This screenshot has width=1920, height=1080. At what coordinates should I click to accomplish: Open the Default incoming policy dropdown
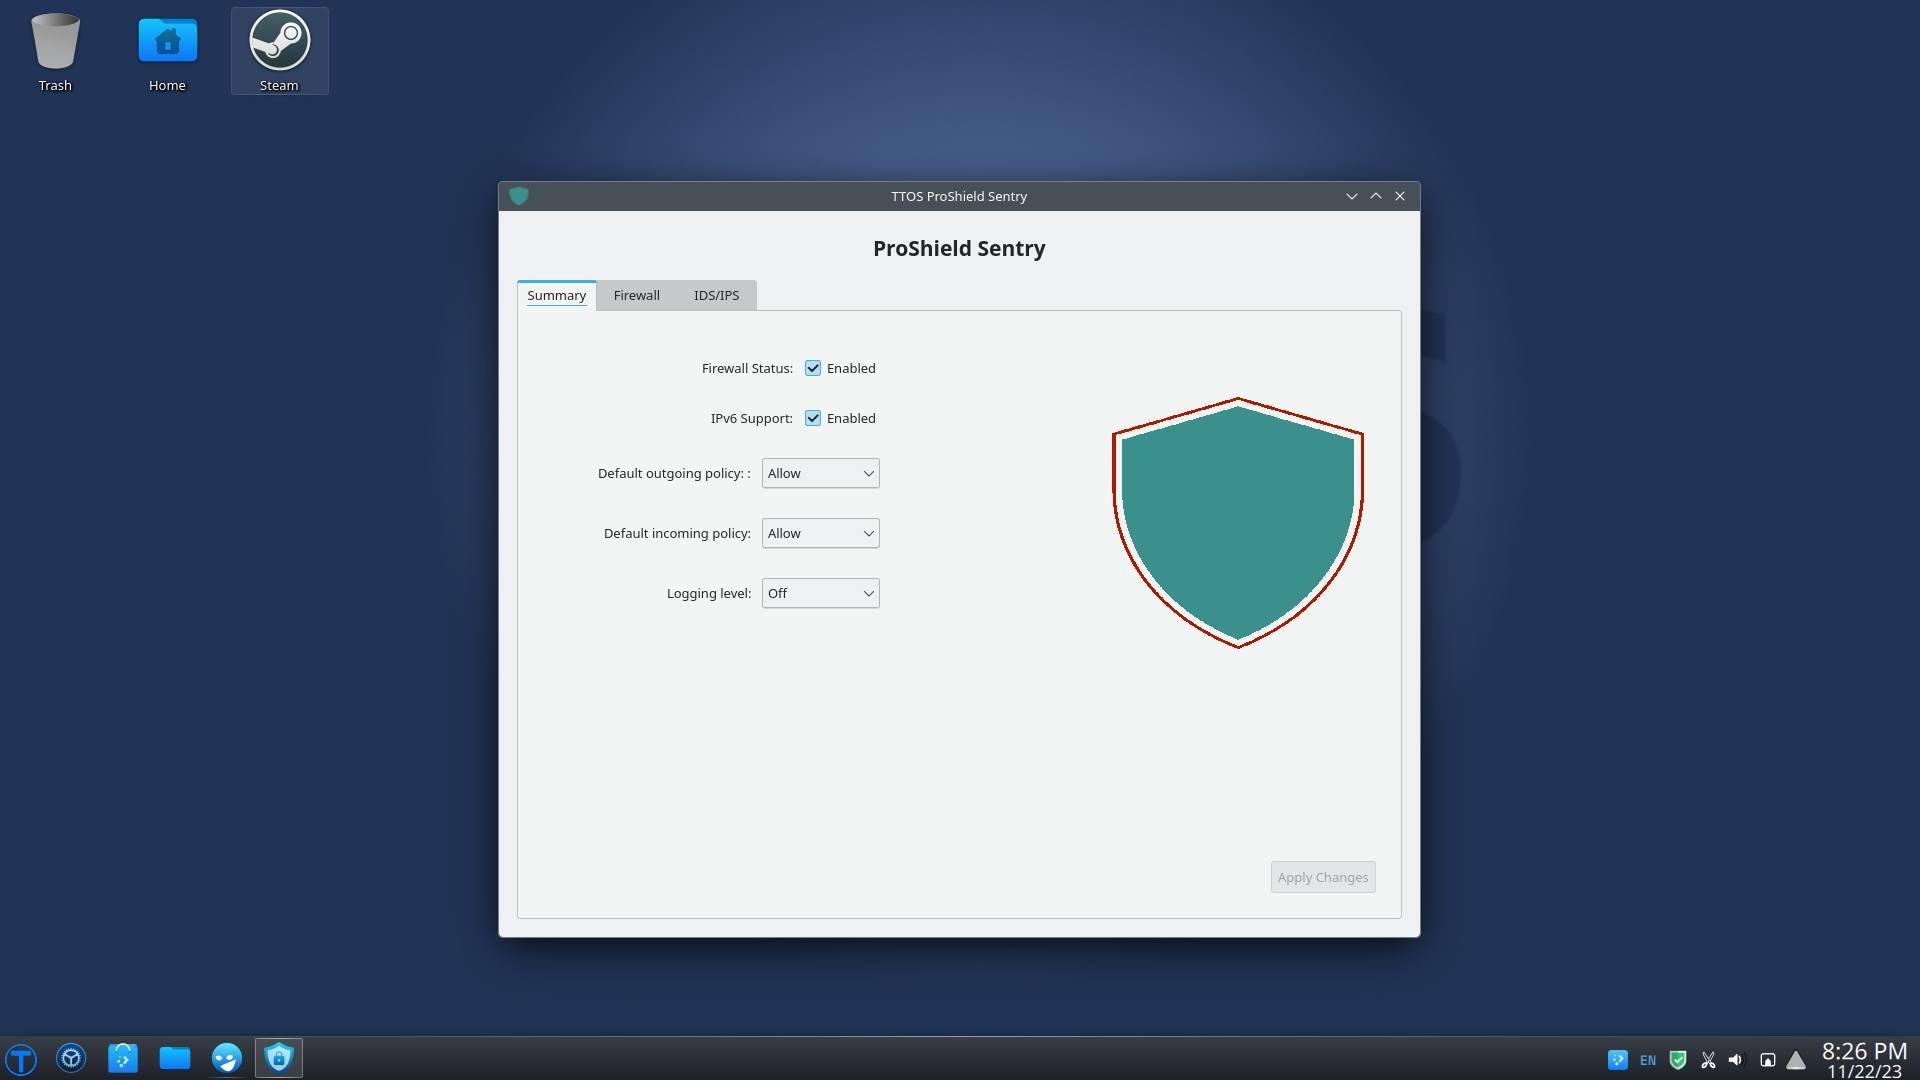pos(820,533)
